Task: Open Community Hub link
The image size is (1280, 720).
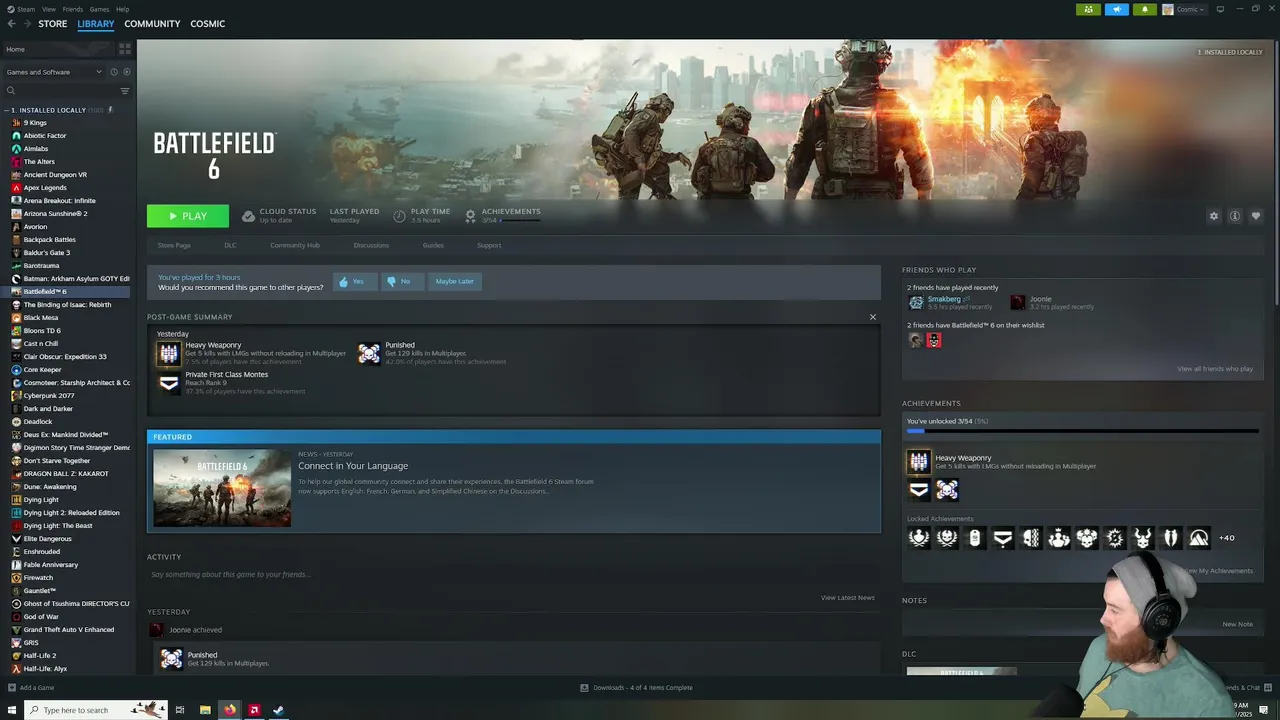Action: tap(295, 245)
